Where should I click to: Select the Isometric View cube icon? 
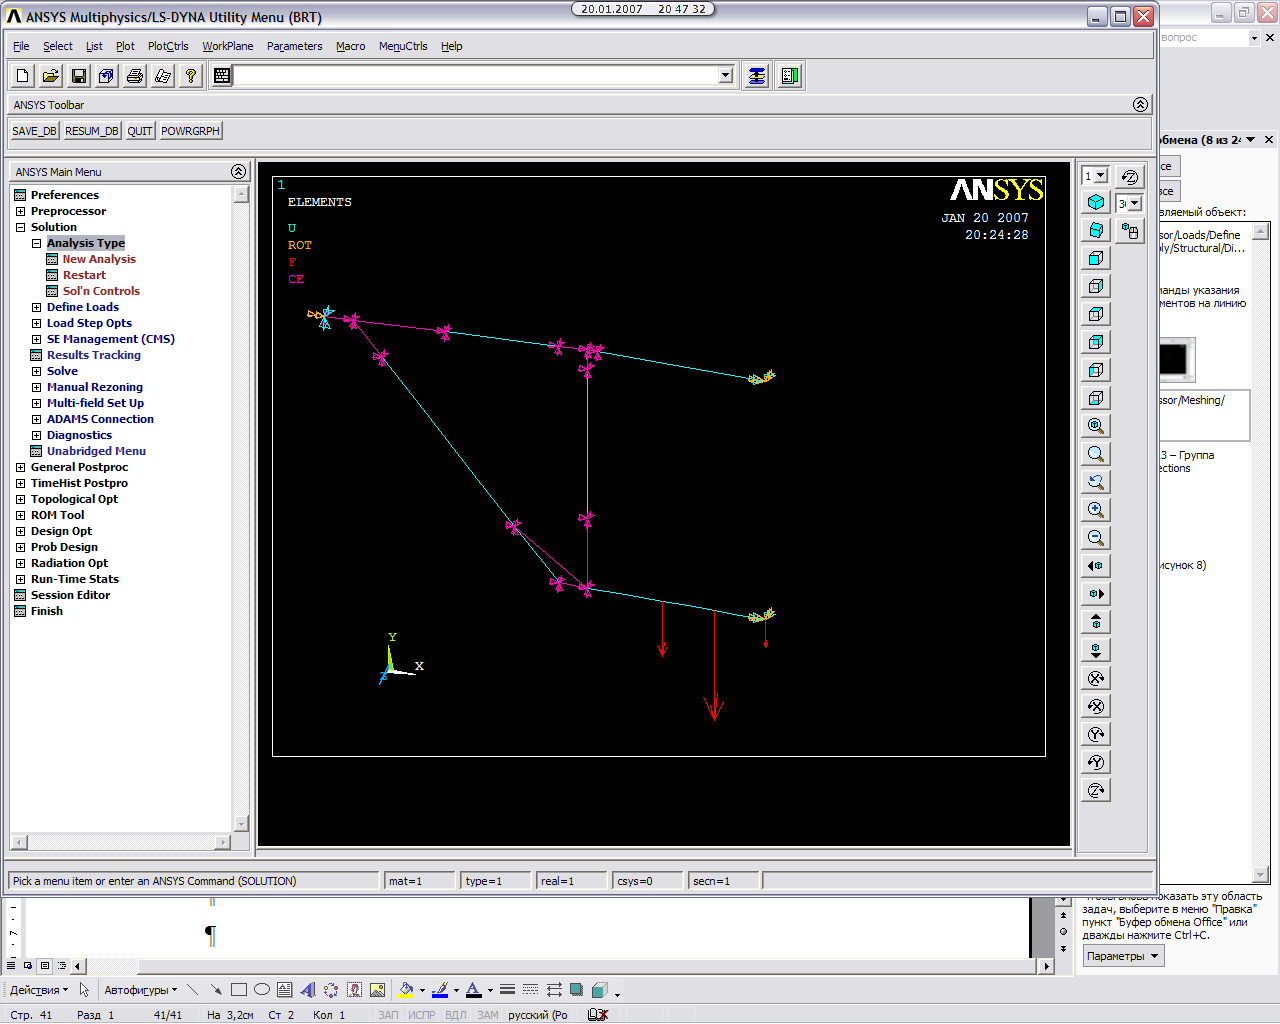pos(1096,202)
